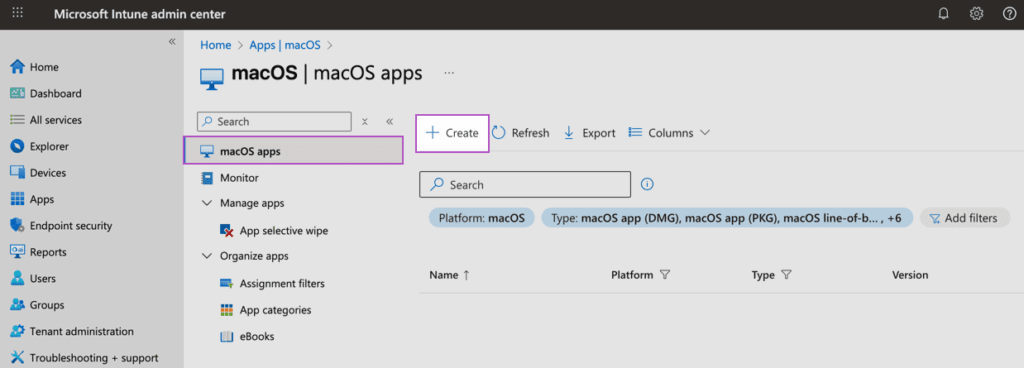
Task: Open App categories
Action: tap(266, 310)
